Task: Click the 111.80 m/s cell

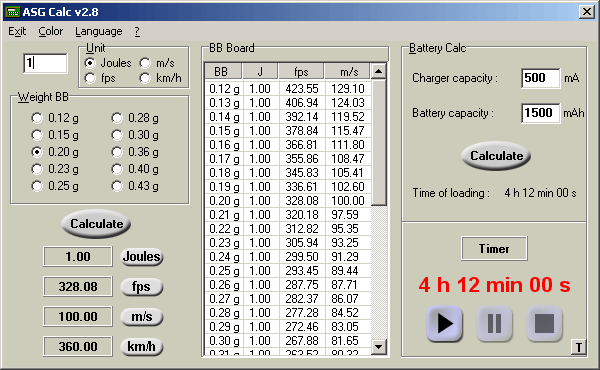Action: (348, 145)
